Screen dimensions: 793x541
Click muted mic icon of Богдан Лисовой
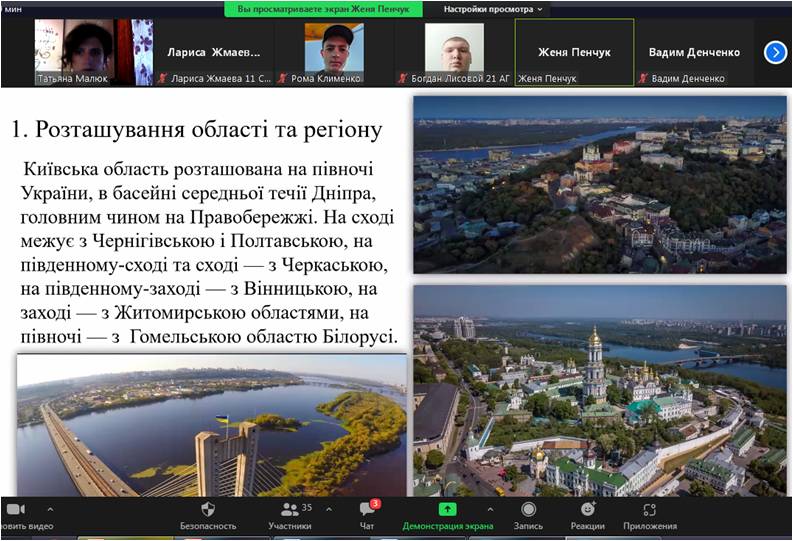click(x=403, y=78)
